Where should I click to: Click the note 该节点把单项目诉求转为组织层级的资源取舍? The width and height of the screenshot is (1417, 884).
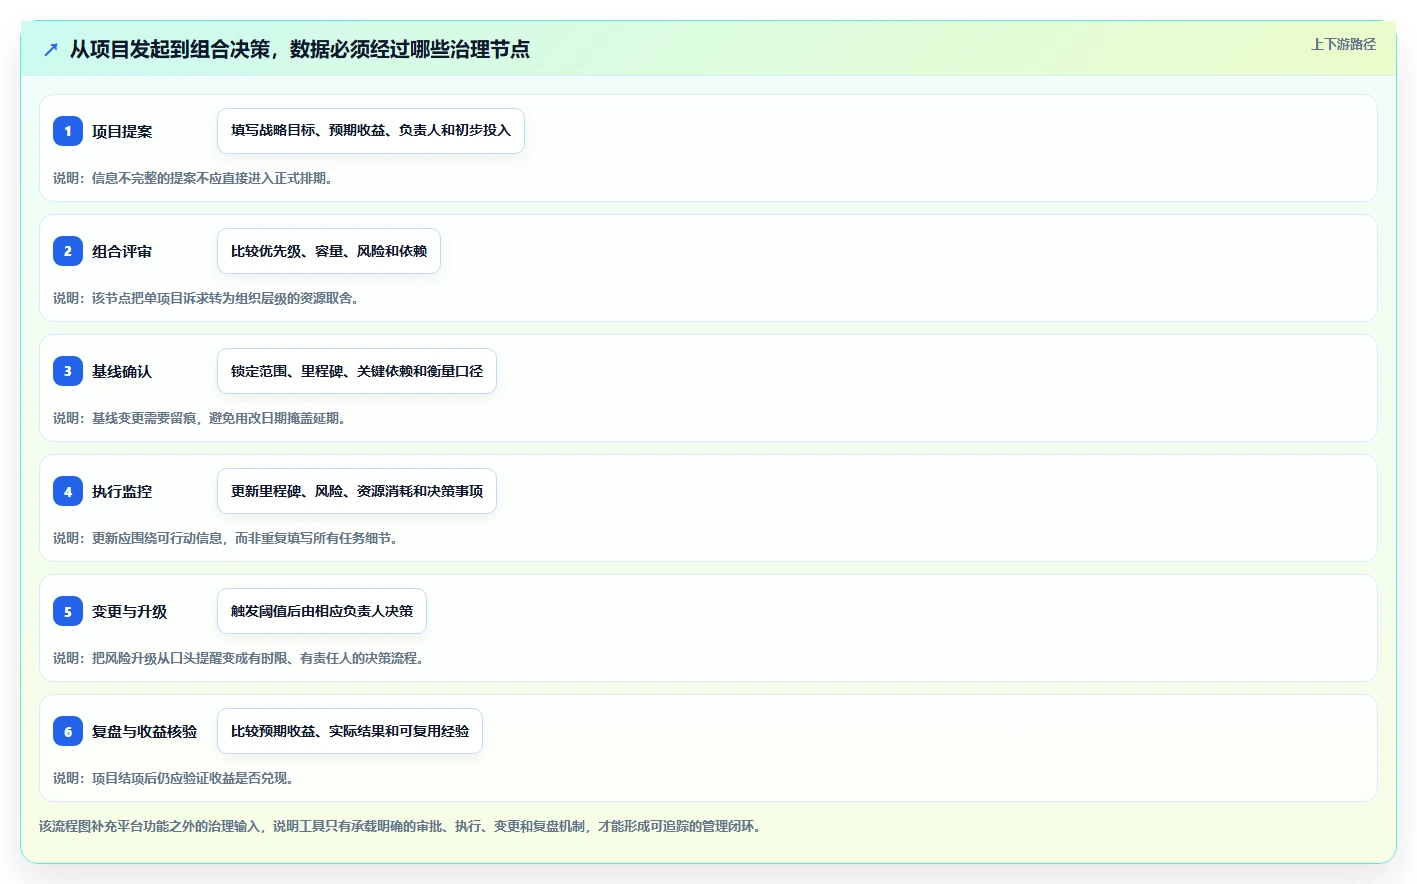click(225, 298)
